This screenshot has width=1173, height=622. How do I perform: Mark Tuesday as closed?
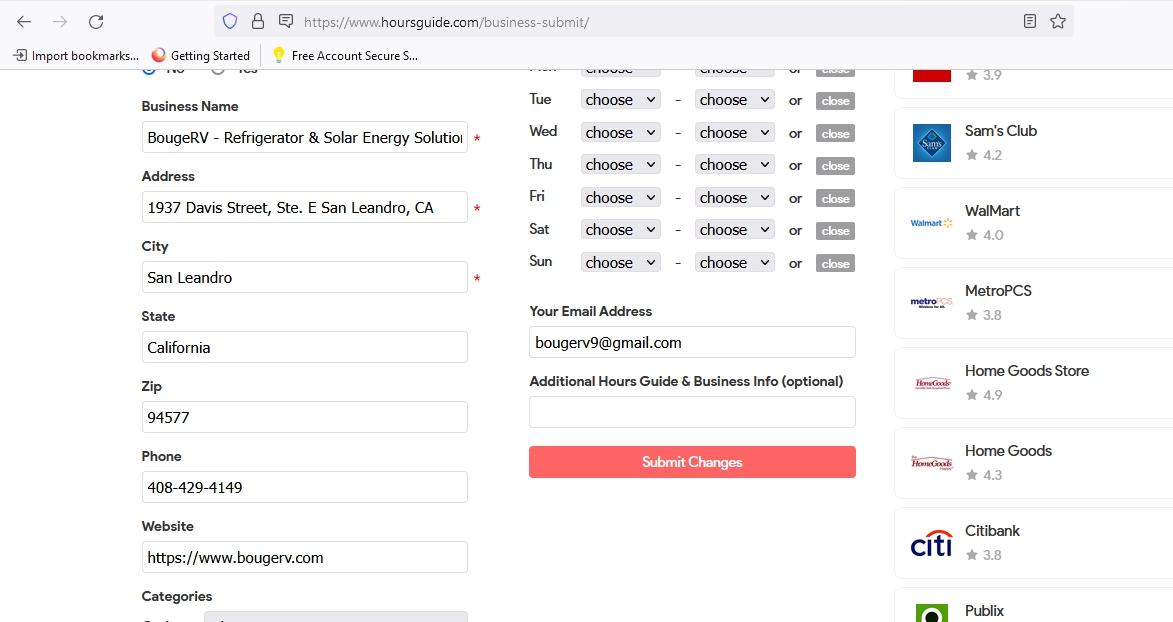tap(835, 101)
